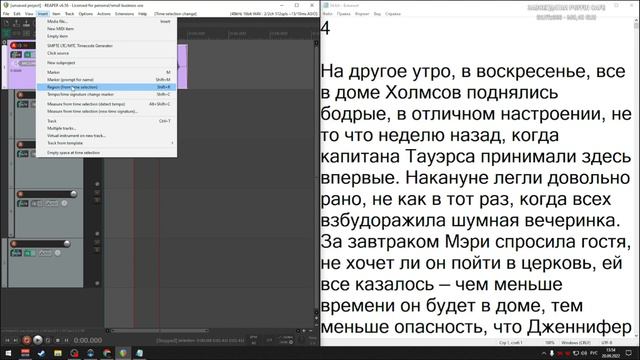Open Notepad's Справка menu
The width and height of the screenshot is (640, 360).
[x=393, y=14]
